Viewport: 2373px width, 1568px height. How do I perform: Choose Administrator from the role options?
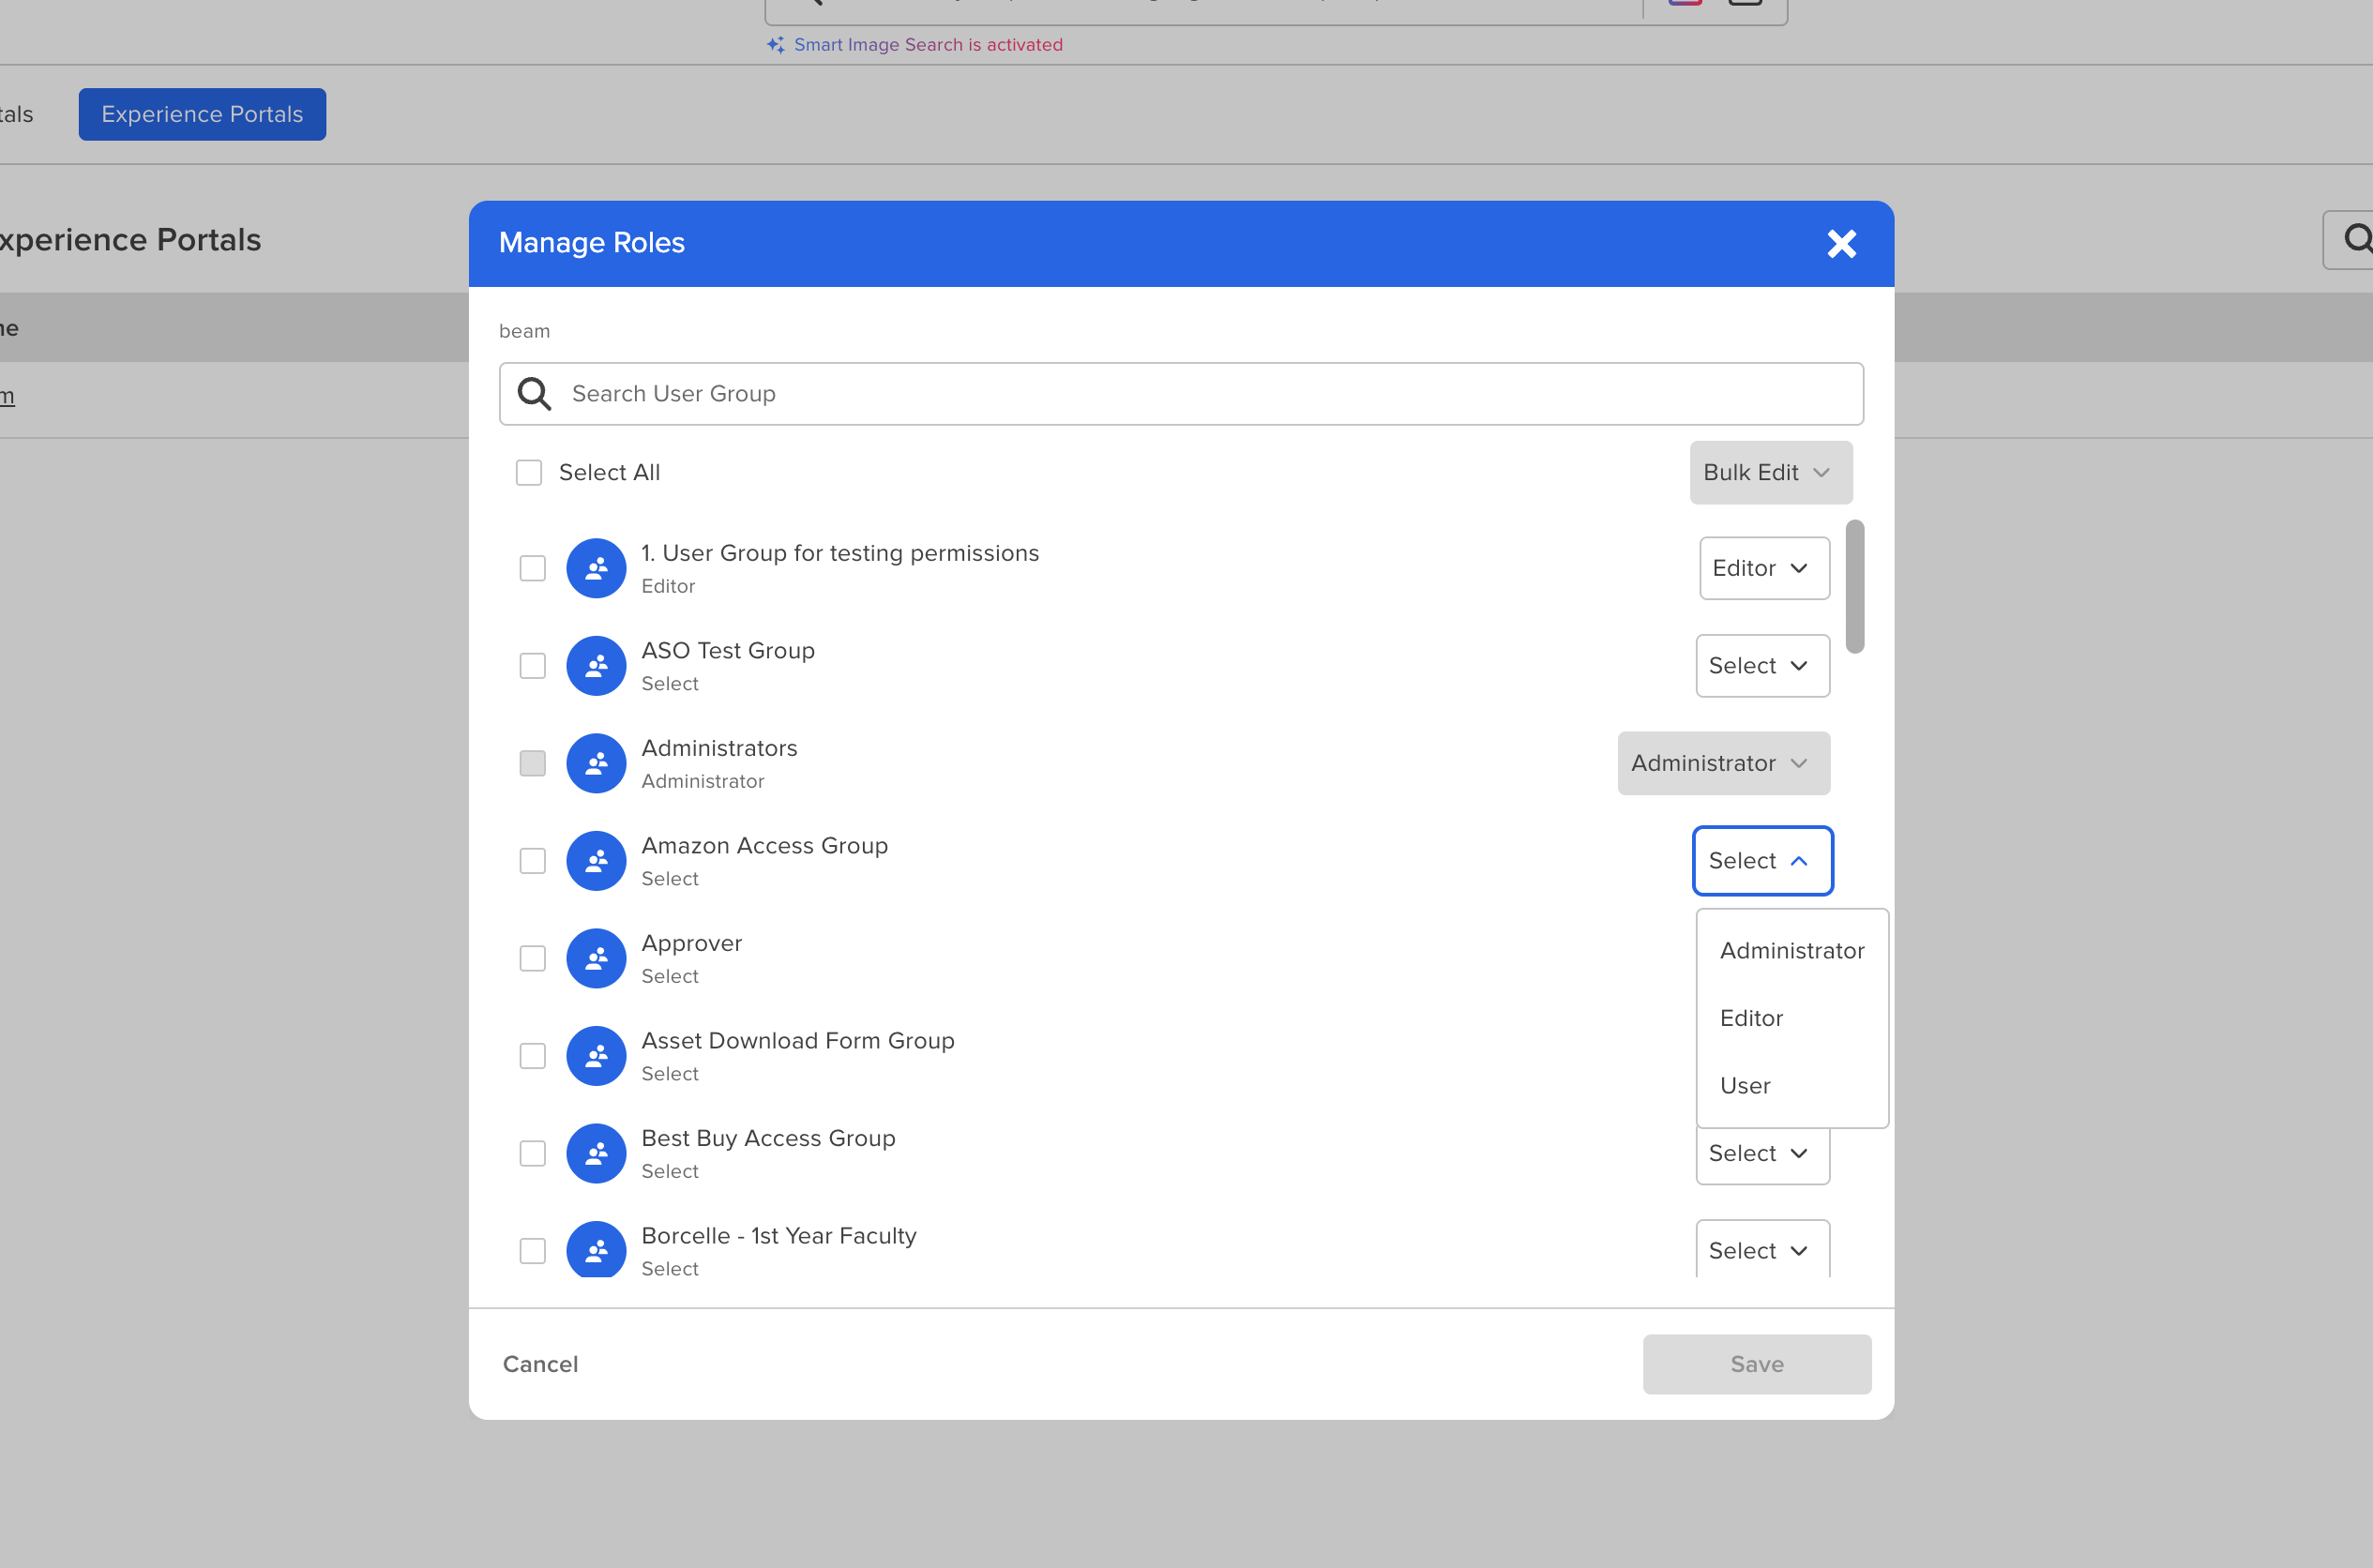tap(1791, 951)
